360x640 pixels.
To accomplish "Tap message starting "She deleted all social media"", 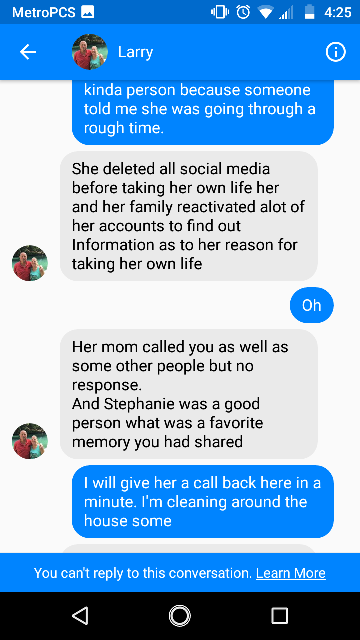I will tap(189, 216).
